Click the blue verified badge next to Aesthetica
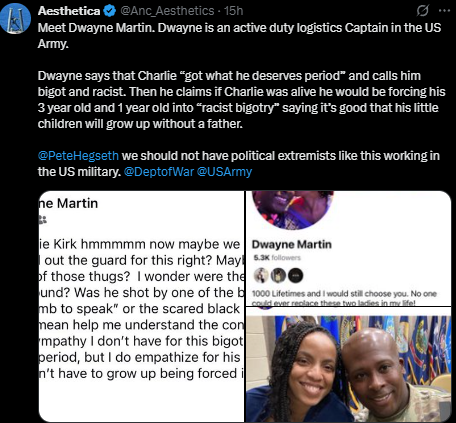Viewport: 456px width, 423px height. (x=109, y=11)
